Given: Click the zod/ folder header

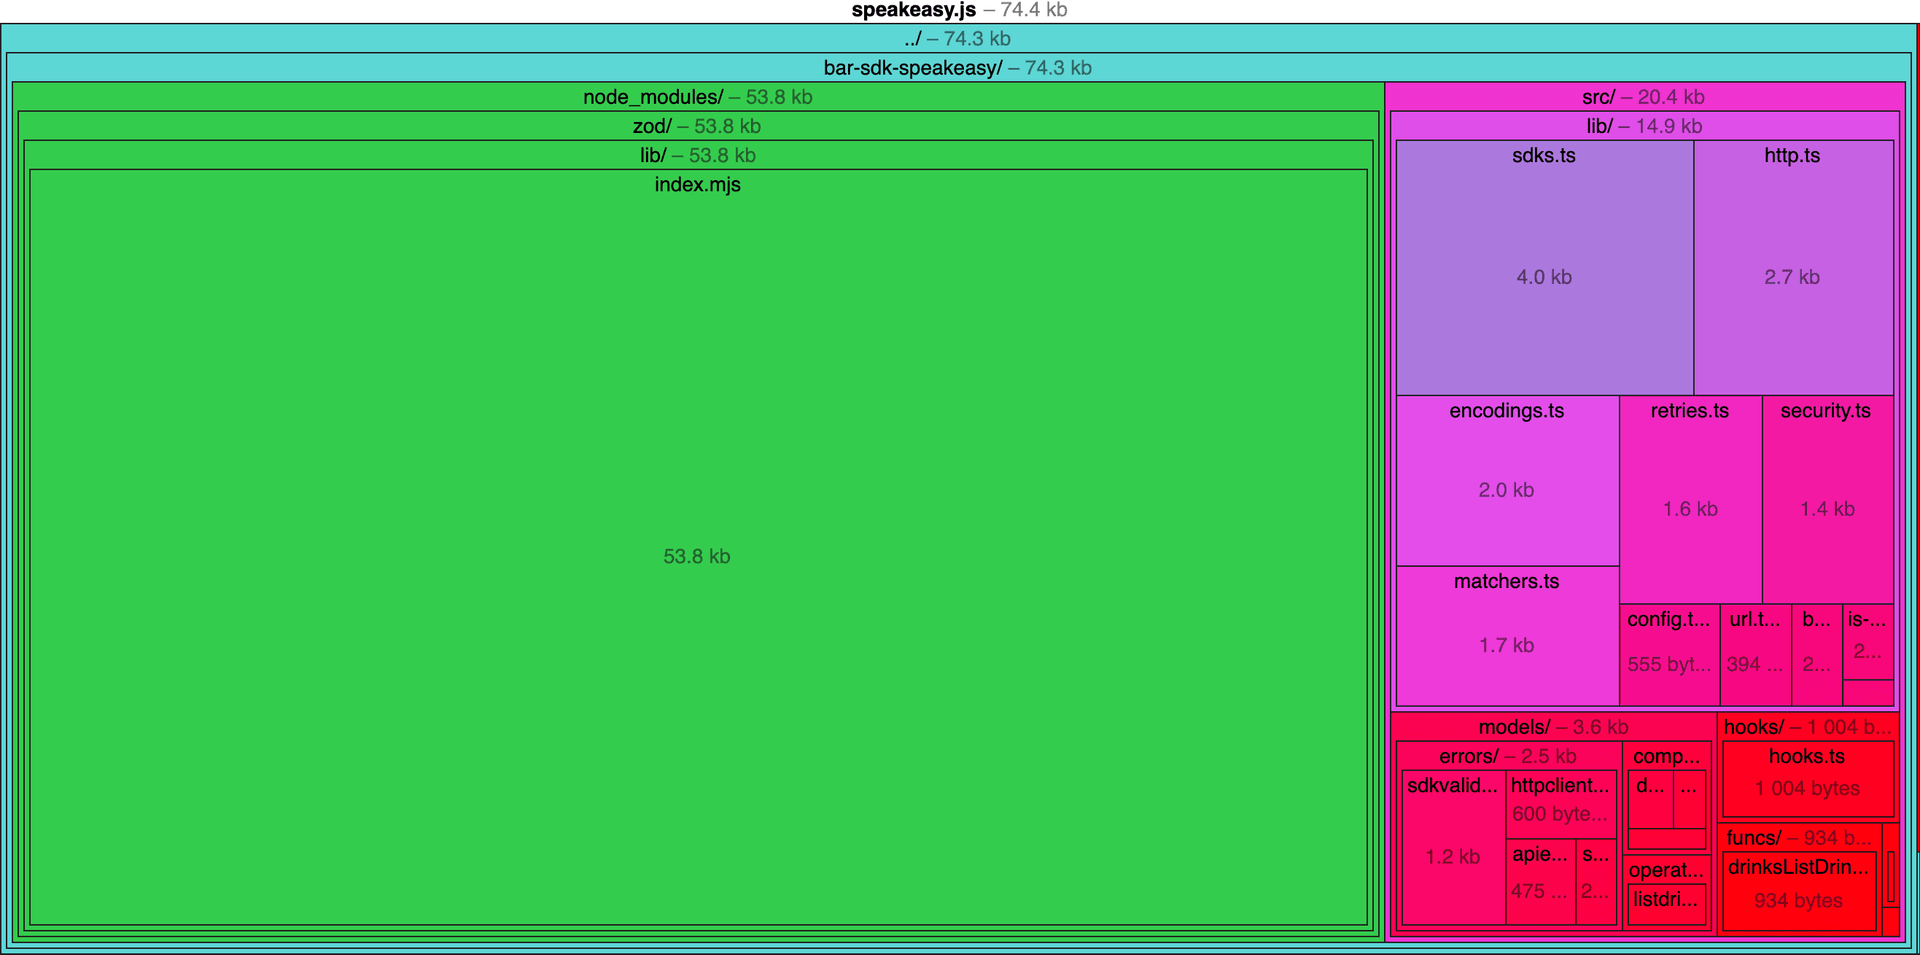Looking at the screenshot, I should click(x=697, y=126).
